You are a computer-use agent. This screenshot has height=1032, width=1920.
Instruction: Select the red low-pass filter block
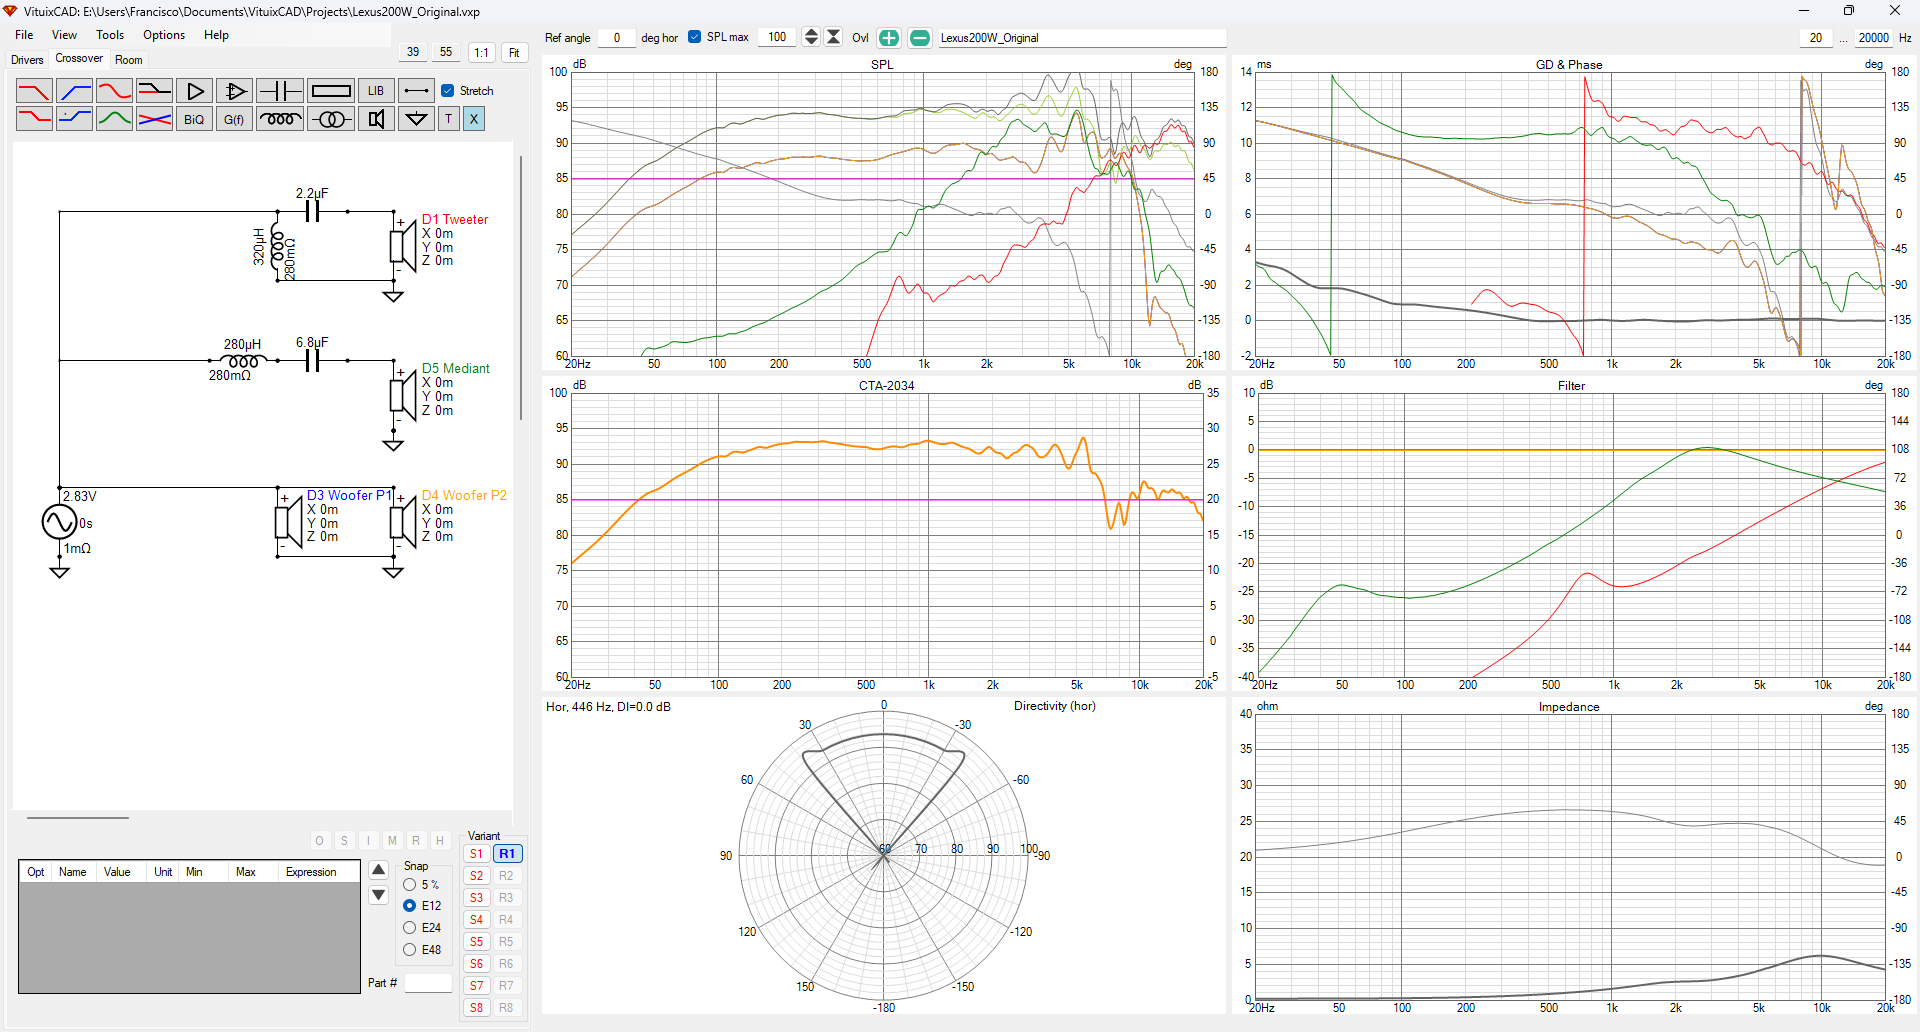34,91
